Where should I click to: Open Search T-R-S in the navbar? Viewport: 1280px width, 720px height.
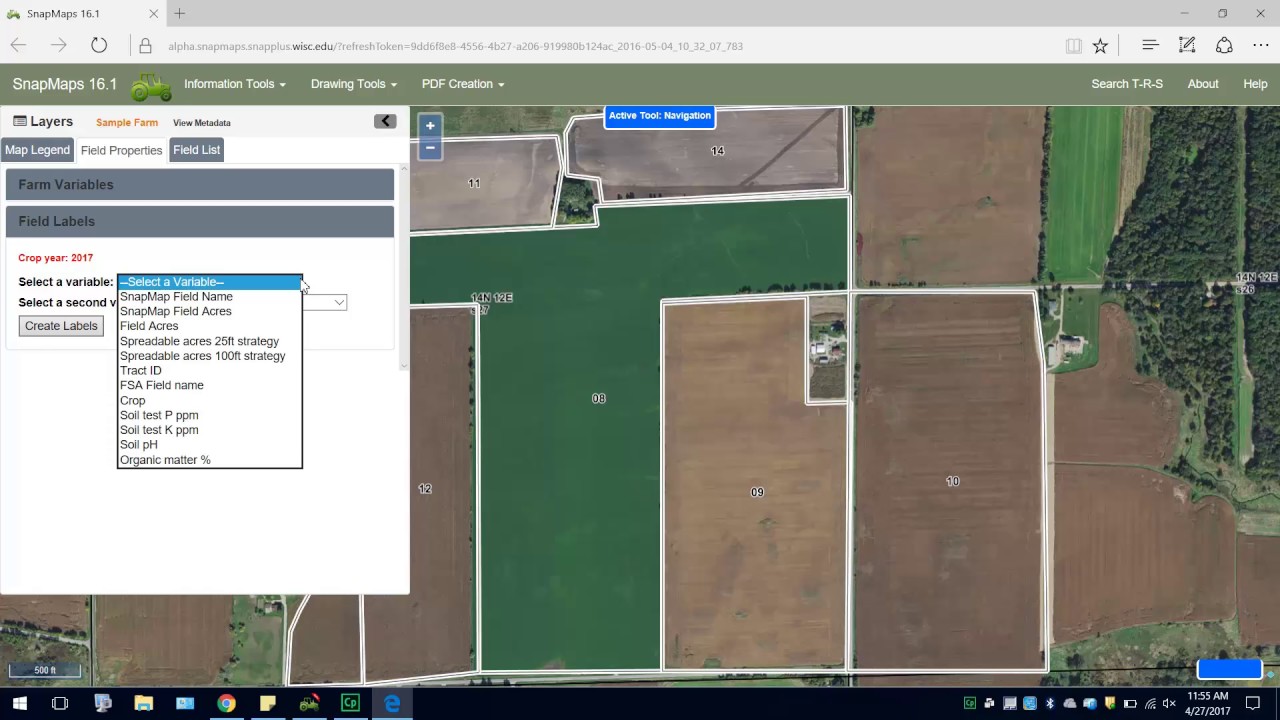point(1127,84)
